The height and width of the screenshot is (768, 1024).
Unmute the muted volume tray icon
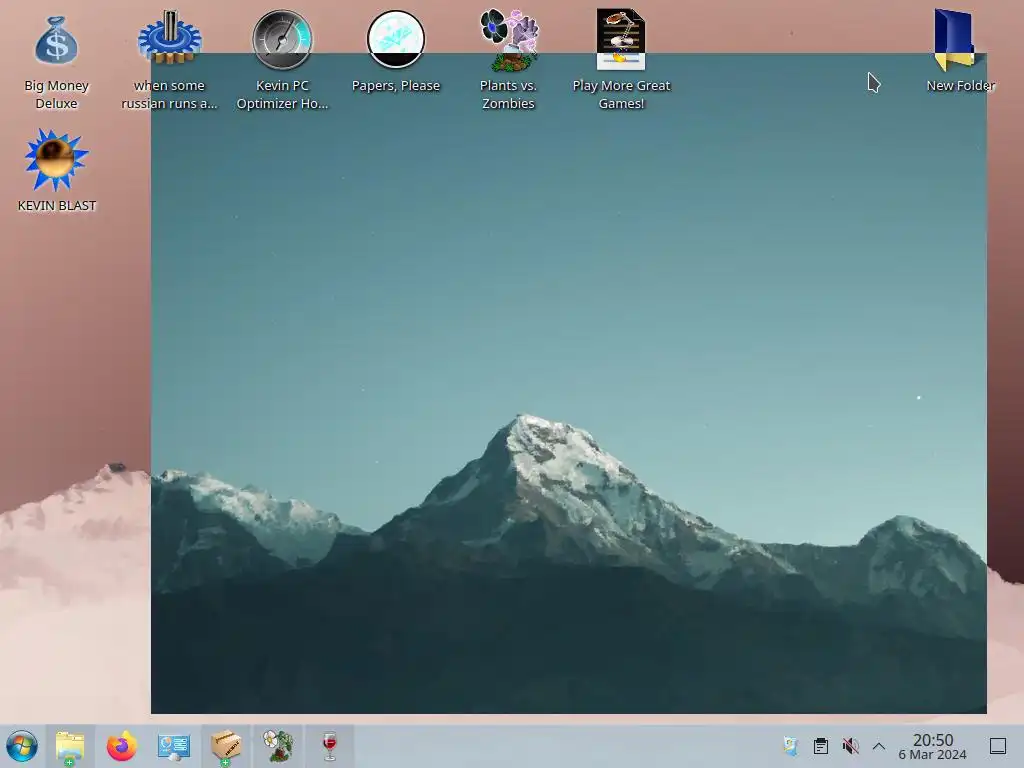[850, 746]
